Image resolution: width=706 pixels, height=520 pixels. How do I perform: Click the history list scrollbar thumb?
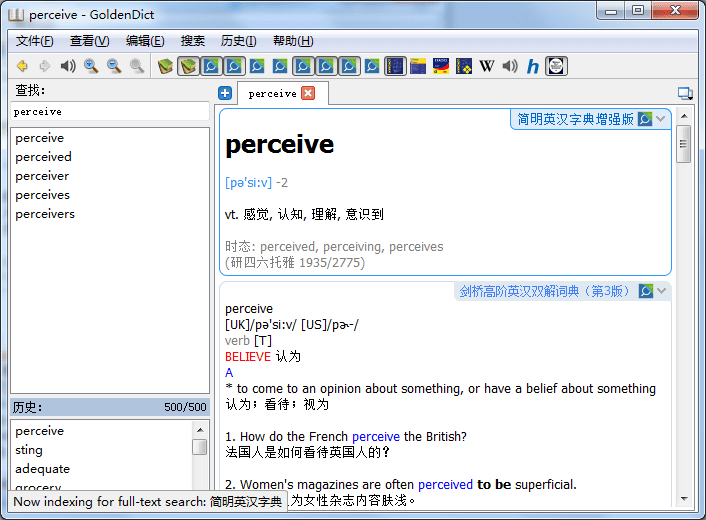click(x=200, y=447)
